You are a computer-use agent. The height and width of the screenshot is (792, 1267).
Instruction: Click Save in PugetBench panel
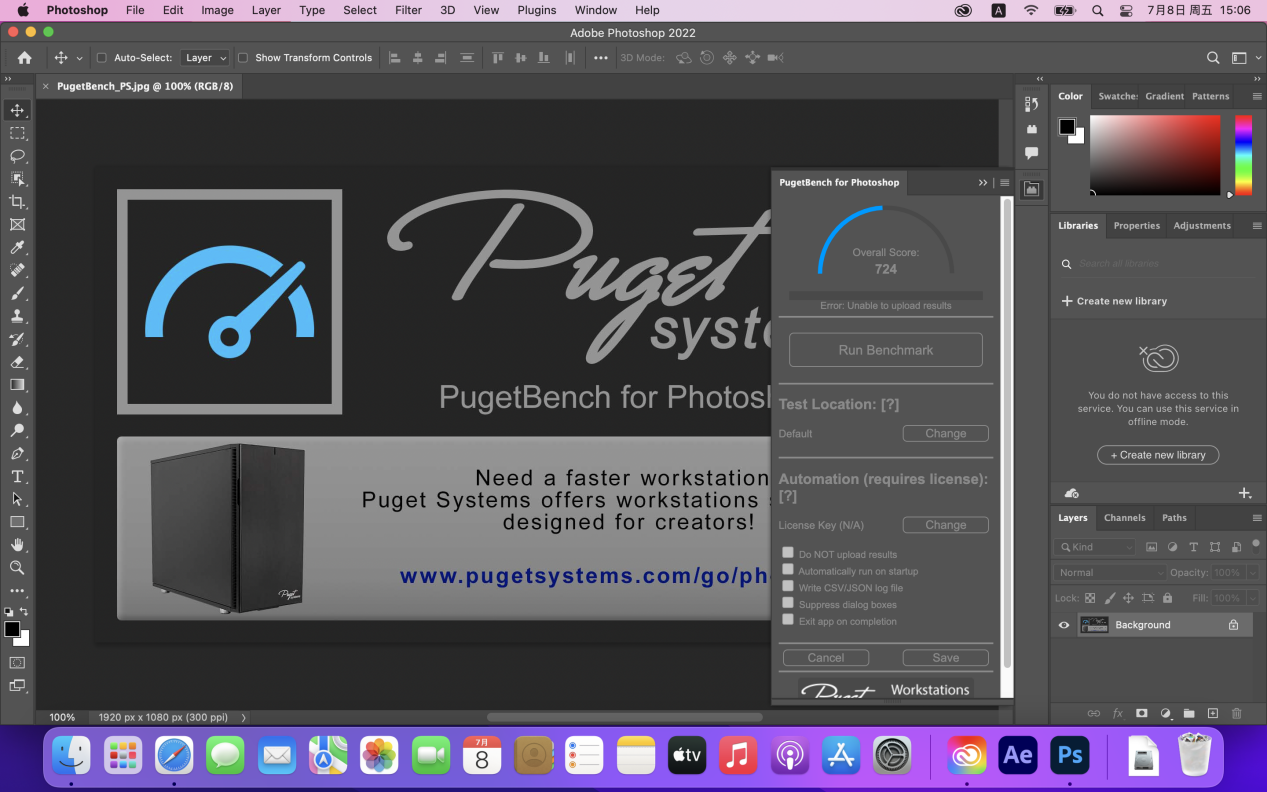(945, 658)
